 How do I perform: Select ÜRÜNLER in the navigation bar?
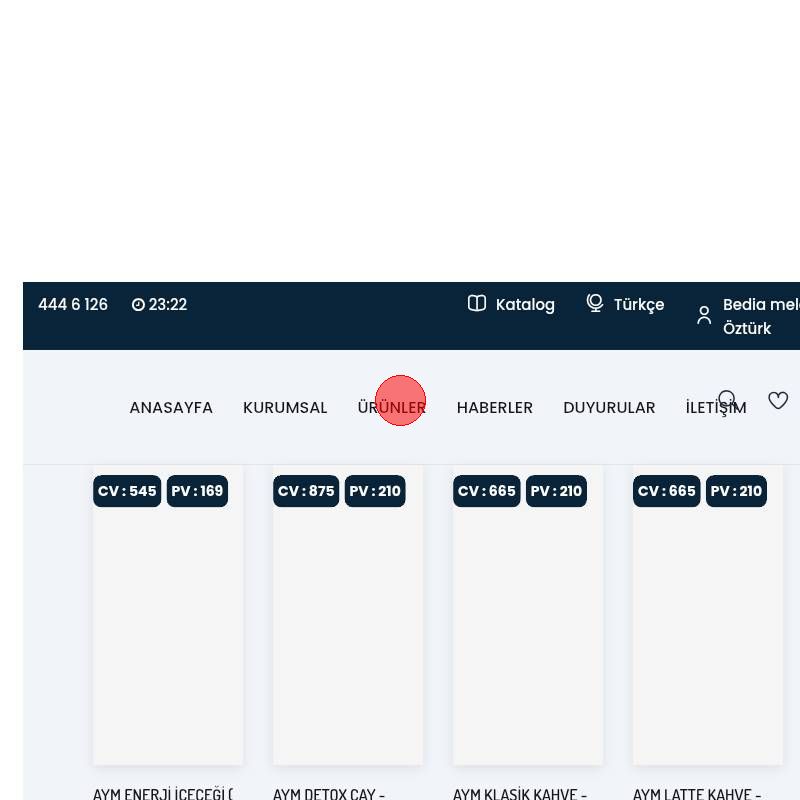tap(391, 408)
